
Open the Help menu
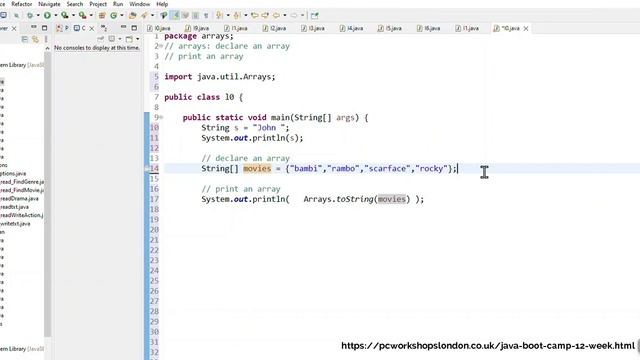tap(162, 4)
